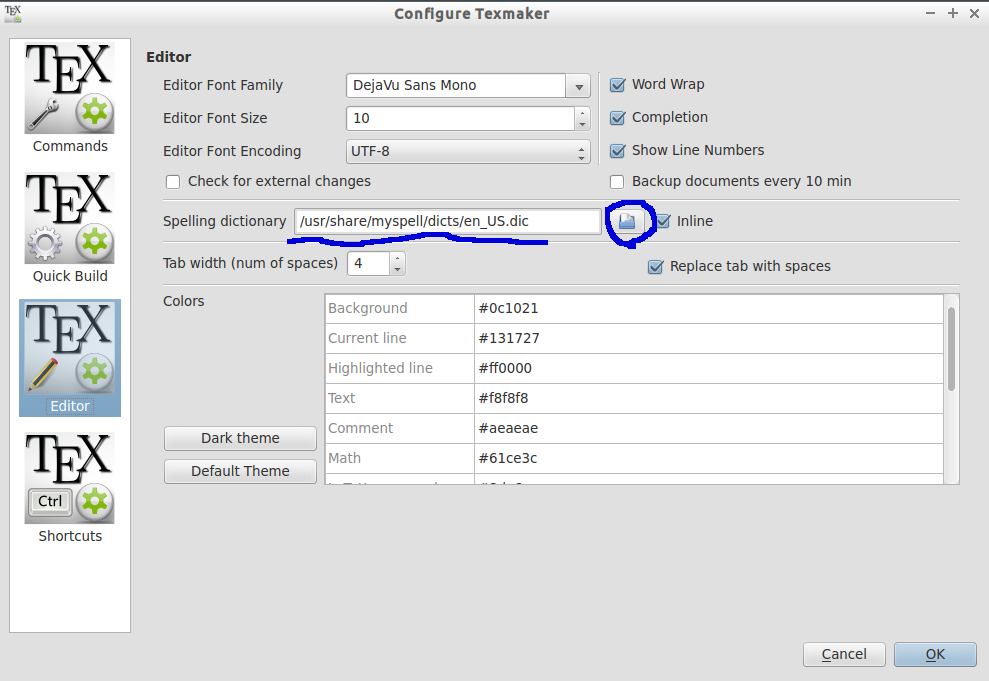Minimize the Configure Texmaker window

point(930,13)
